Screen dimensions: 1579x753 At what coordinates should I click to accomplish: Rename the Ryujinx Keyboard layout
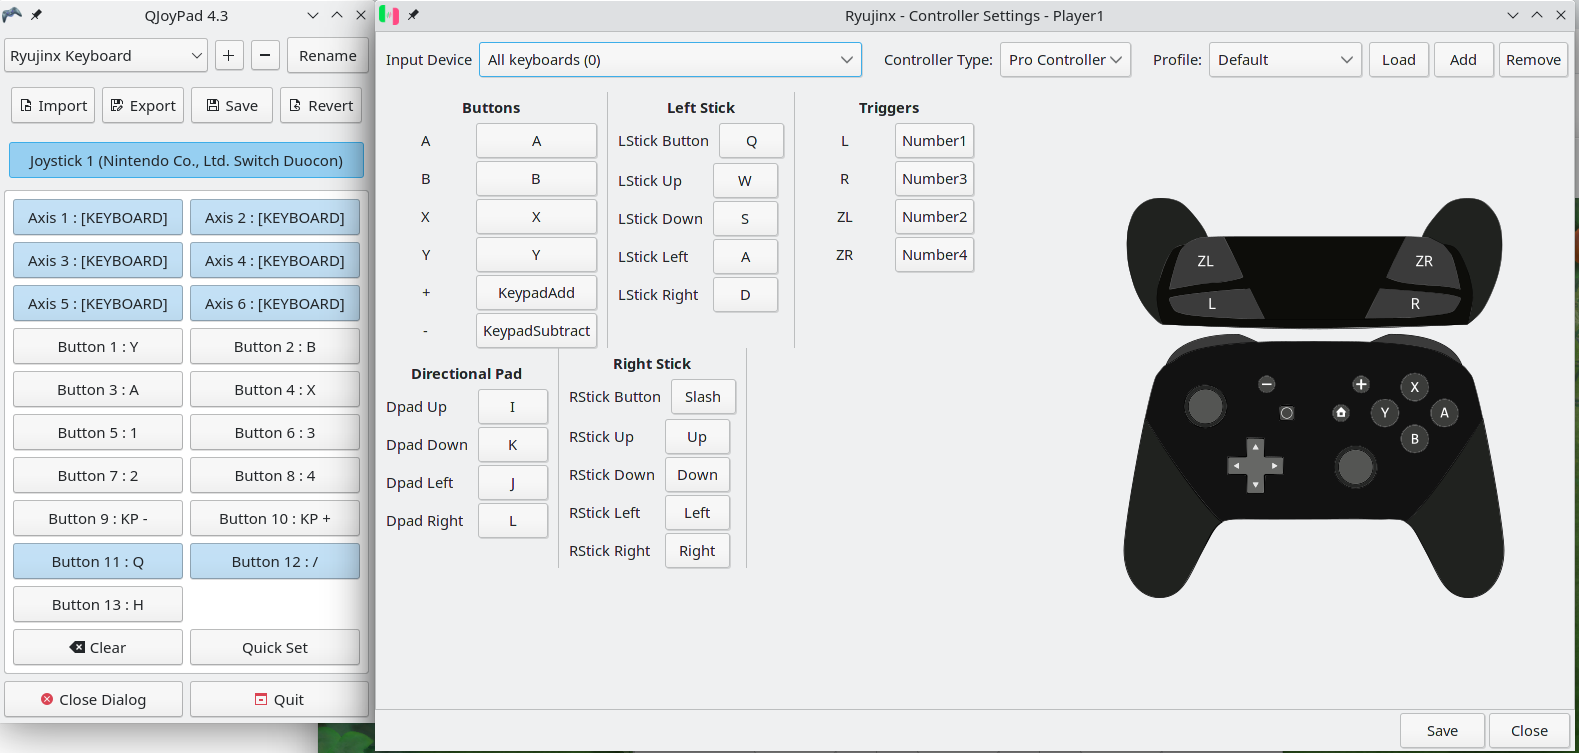pyautogui.click(x=328, y=56)
